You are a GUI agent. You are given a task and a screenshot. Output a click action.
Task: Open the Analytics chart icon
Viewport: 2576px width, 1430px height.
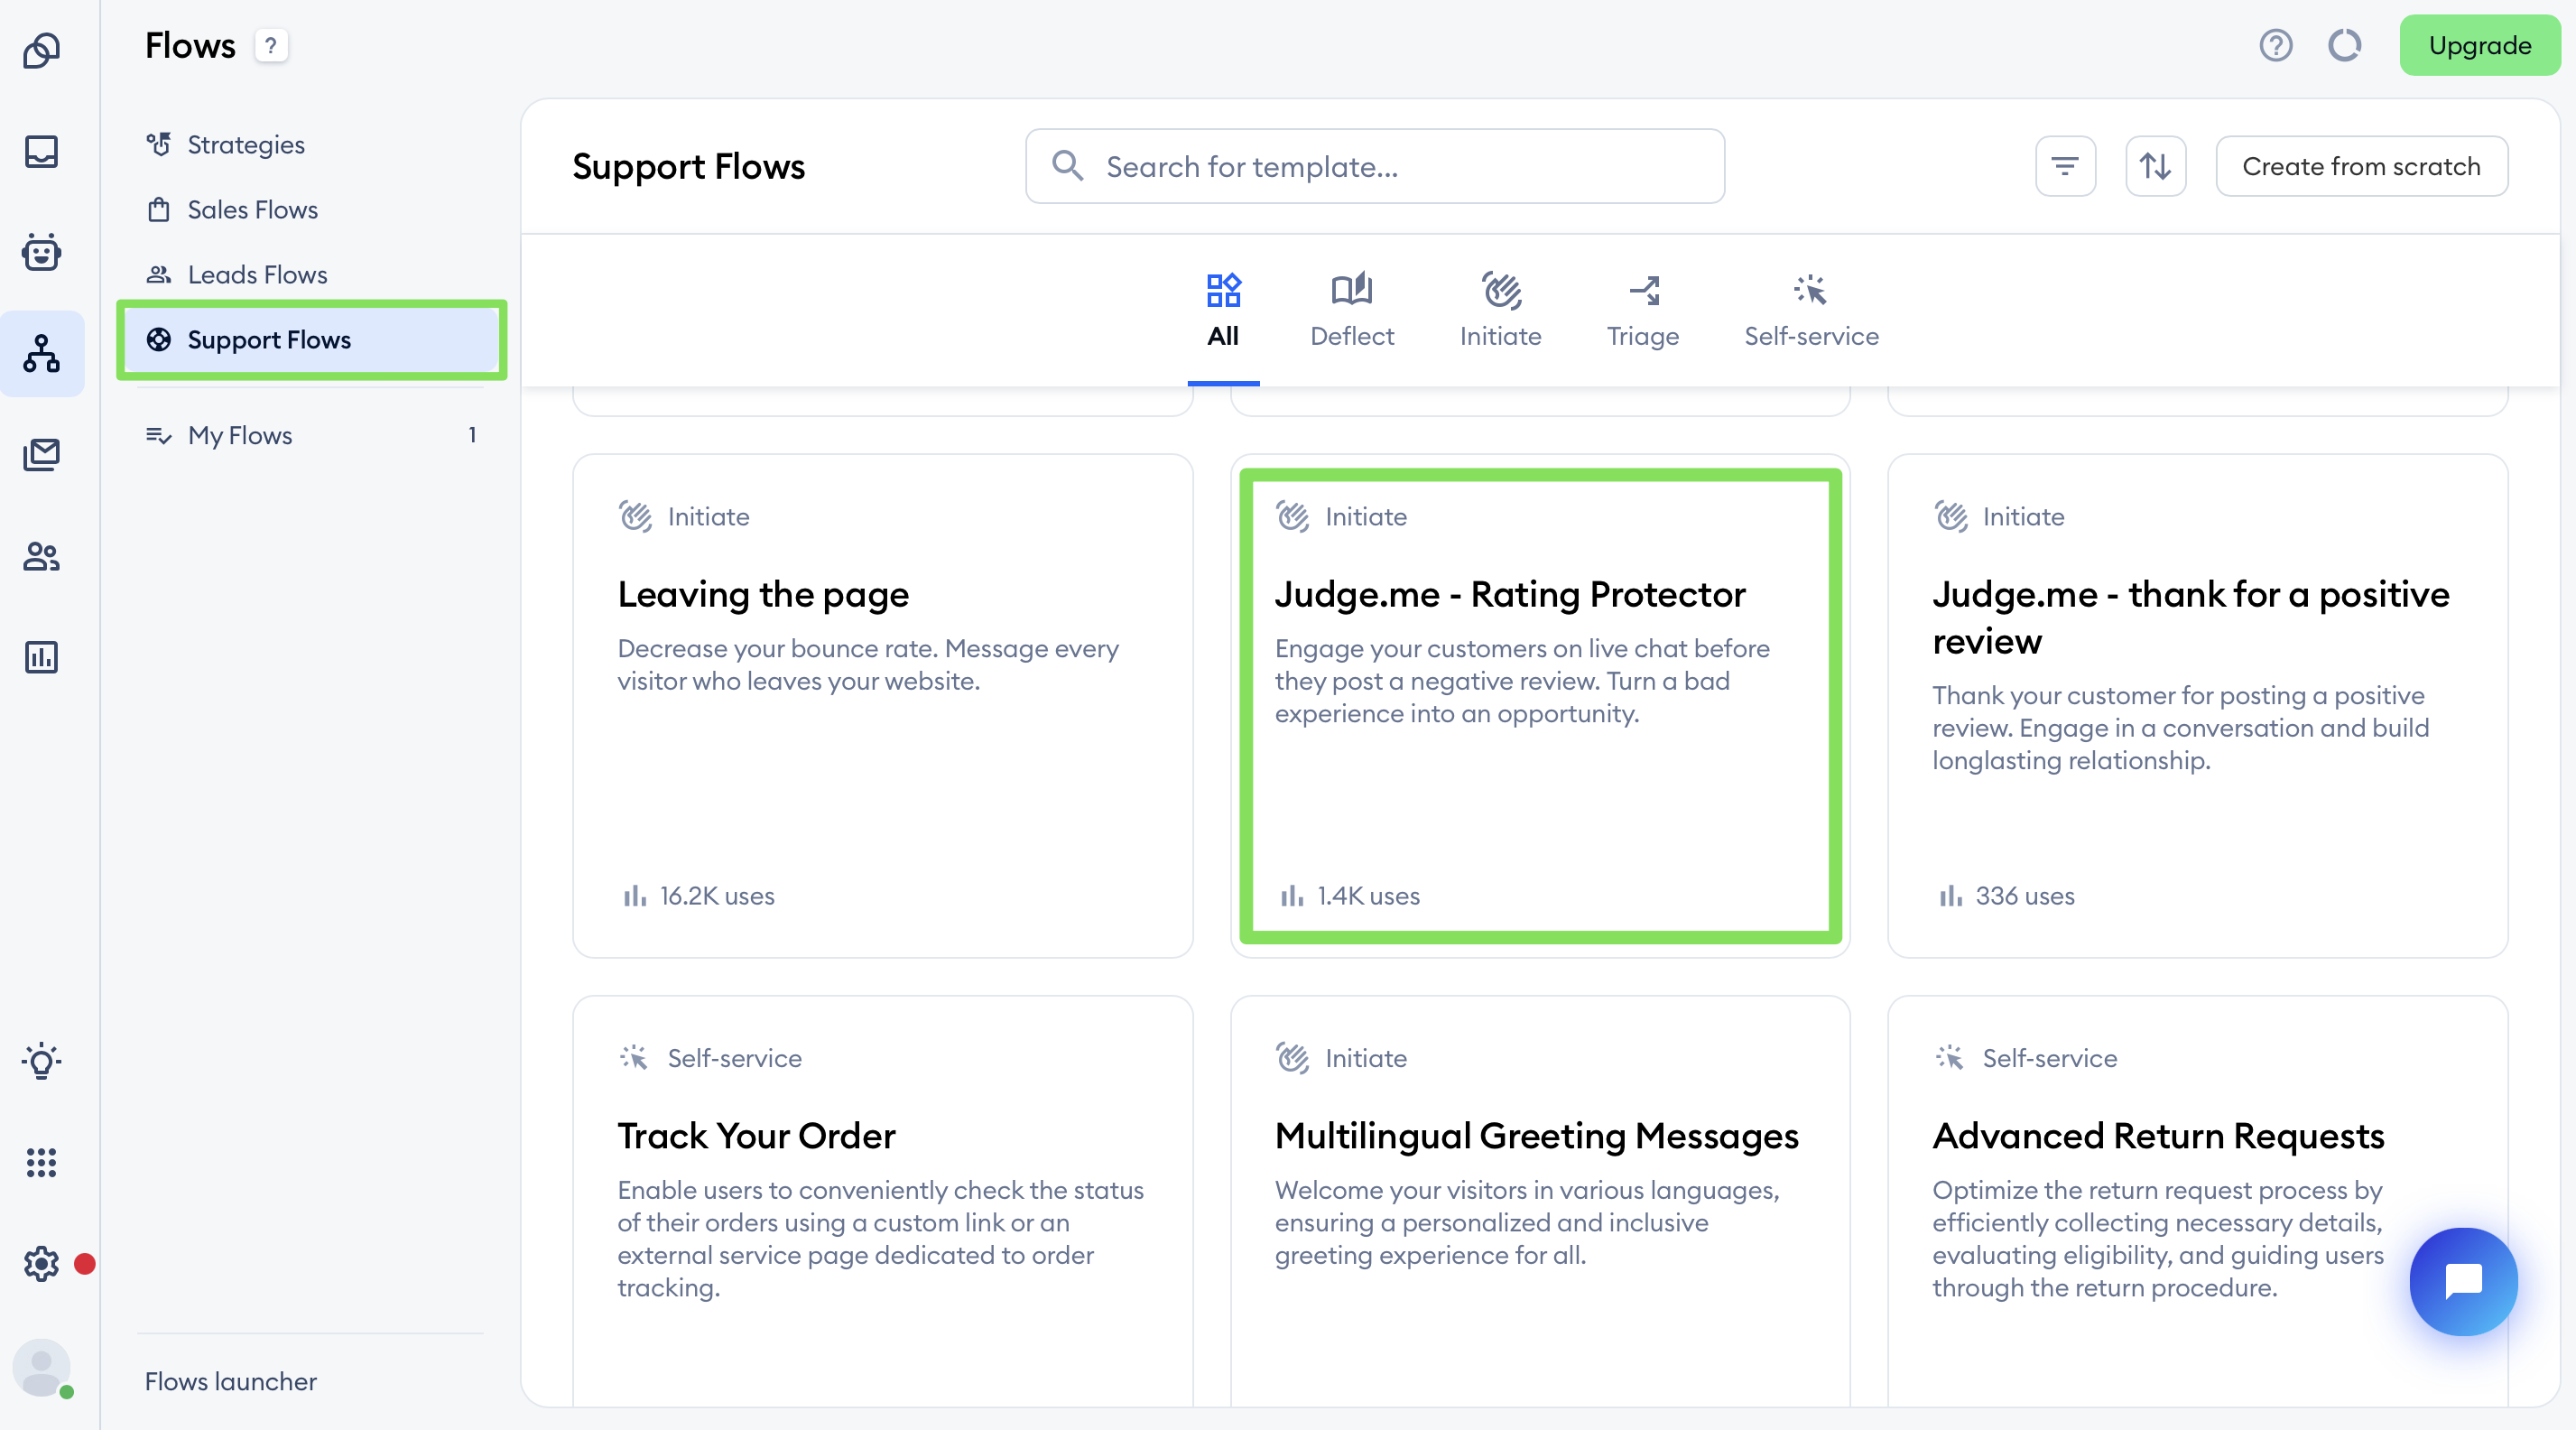41,657
